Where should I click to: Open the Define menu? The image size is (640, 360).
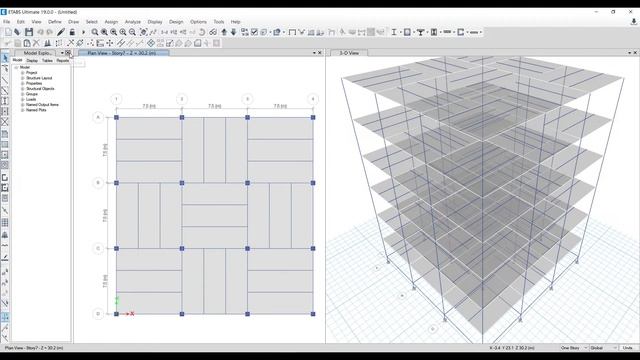[x=55, y=22]
